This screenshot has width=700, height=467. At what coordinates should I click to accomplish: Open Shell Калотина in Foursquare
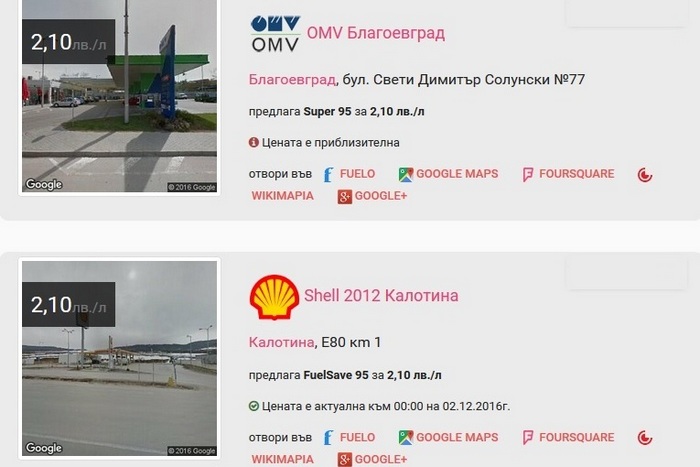pos(568,438)
